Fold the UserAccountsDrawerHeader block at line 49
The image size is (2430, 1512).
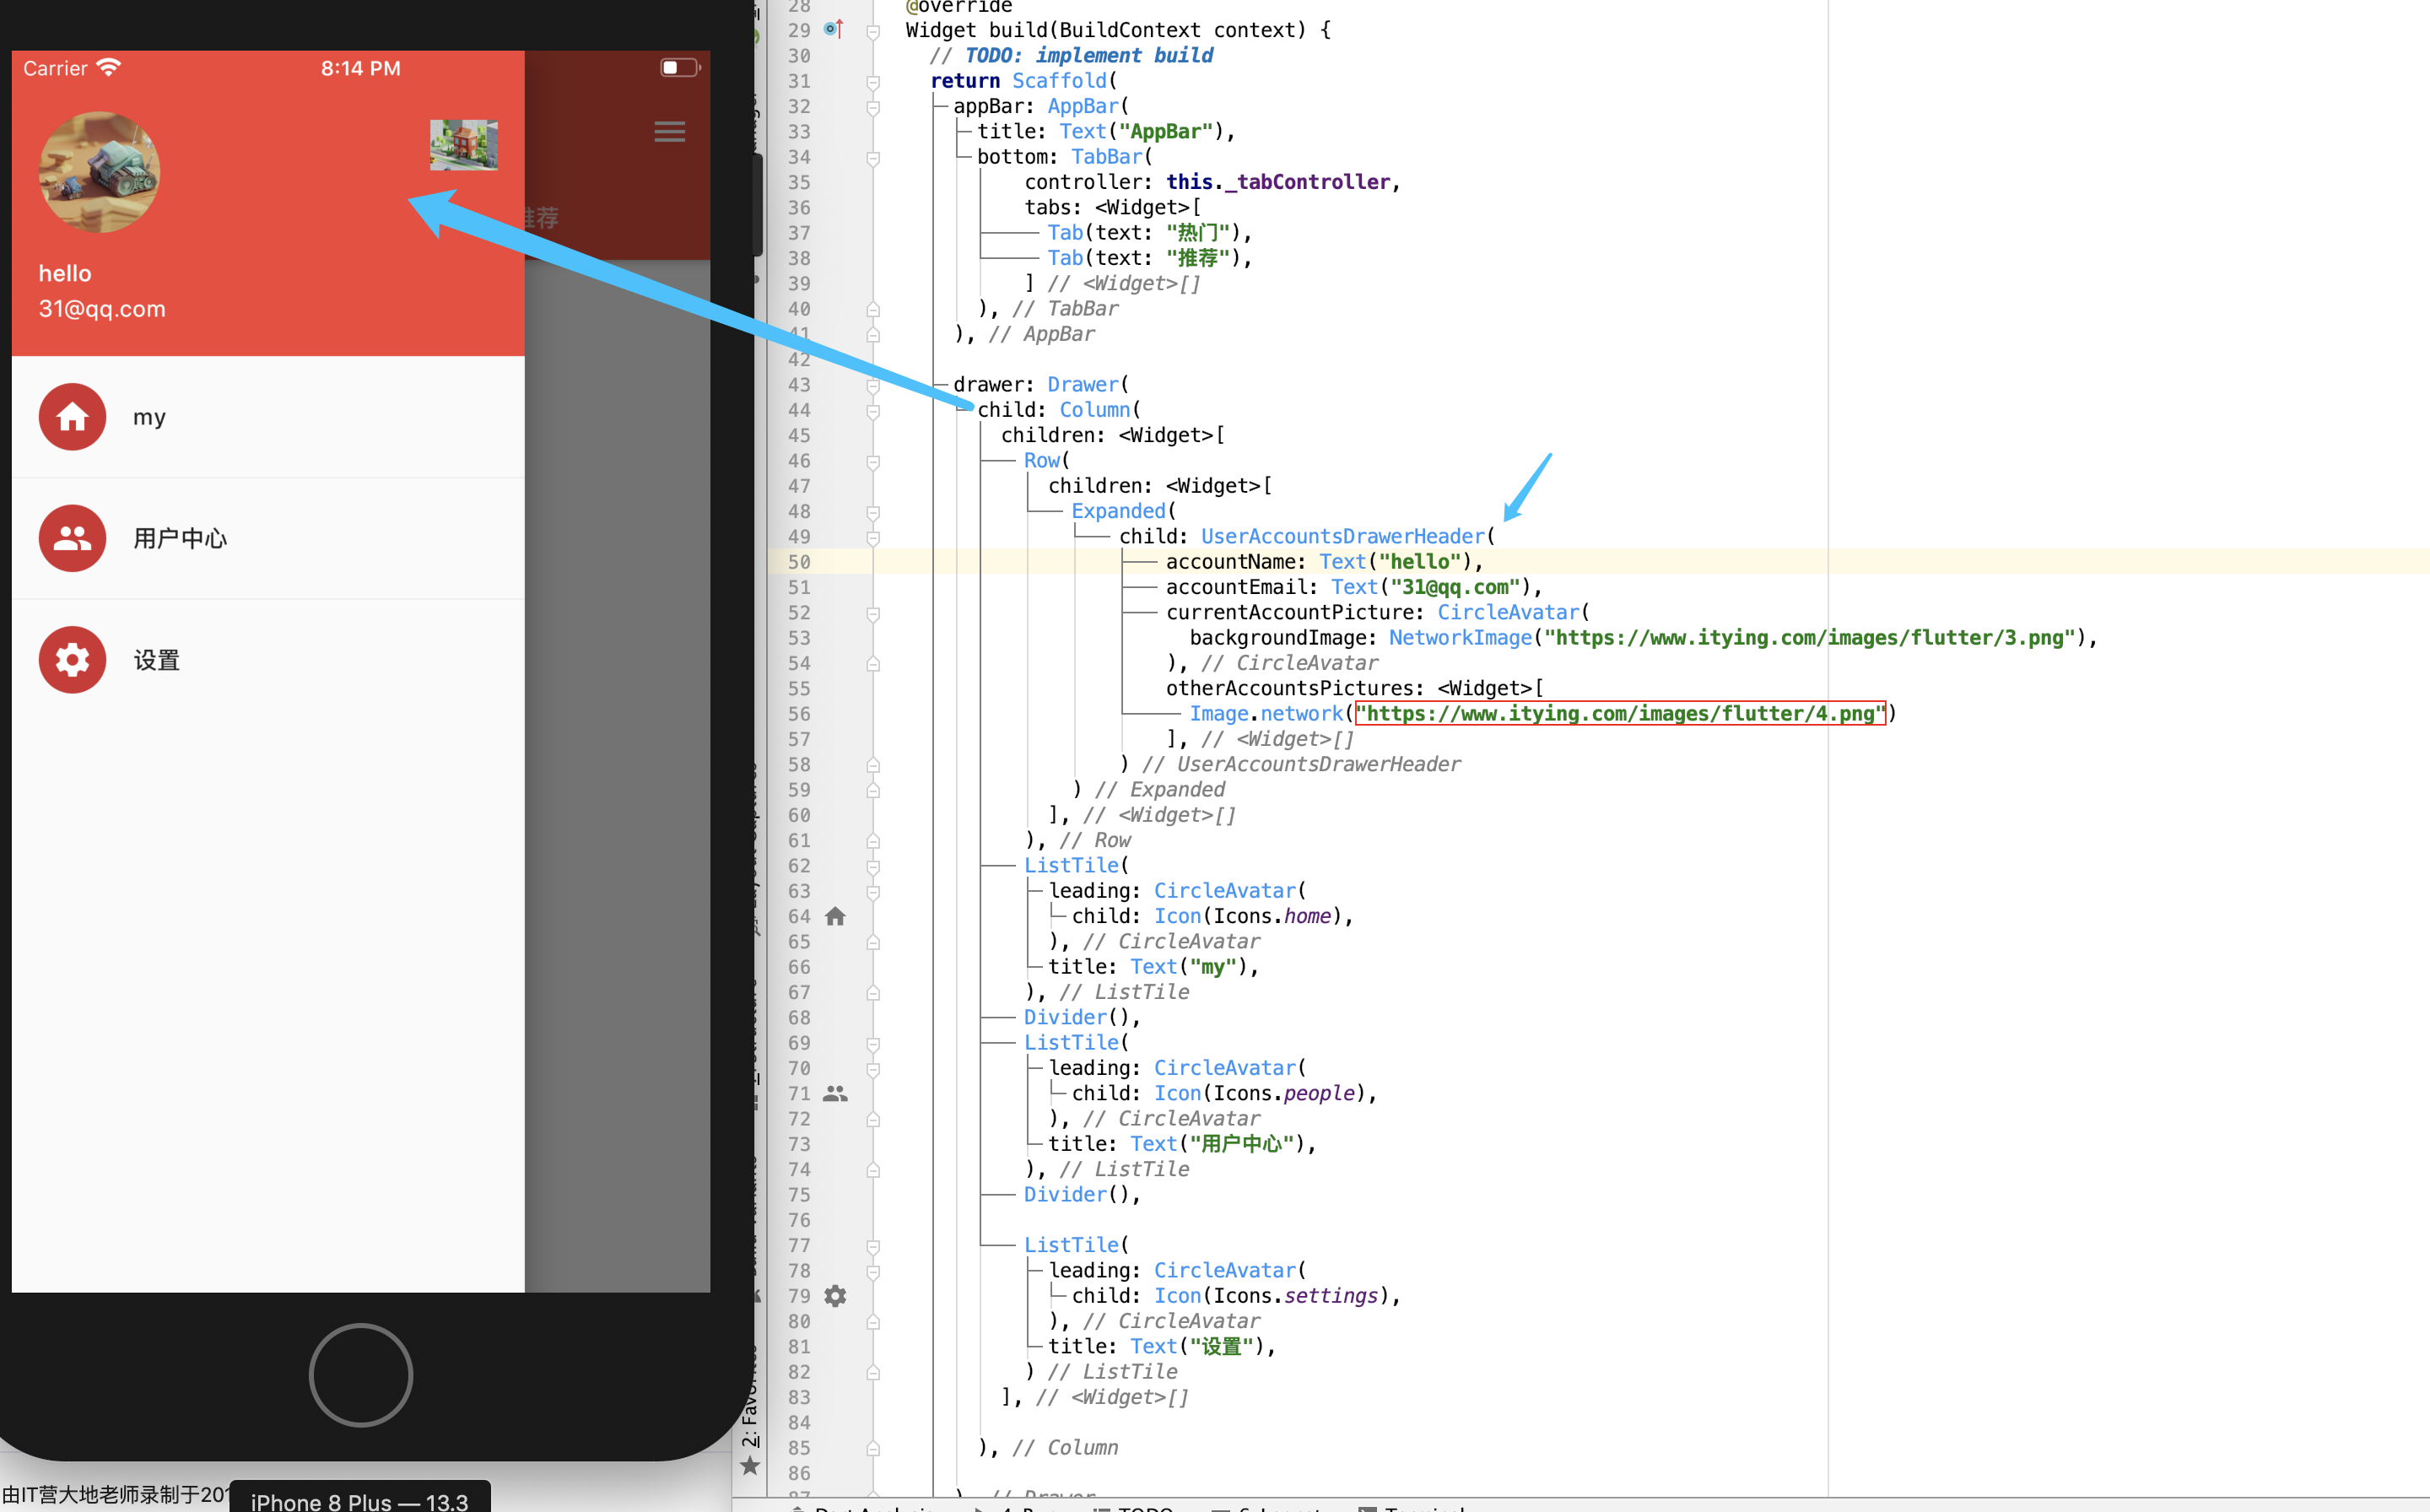pyautogui.click(x=873, y=538)
